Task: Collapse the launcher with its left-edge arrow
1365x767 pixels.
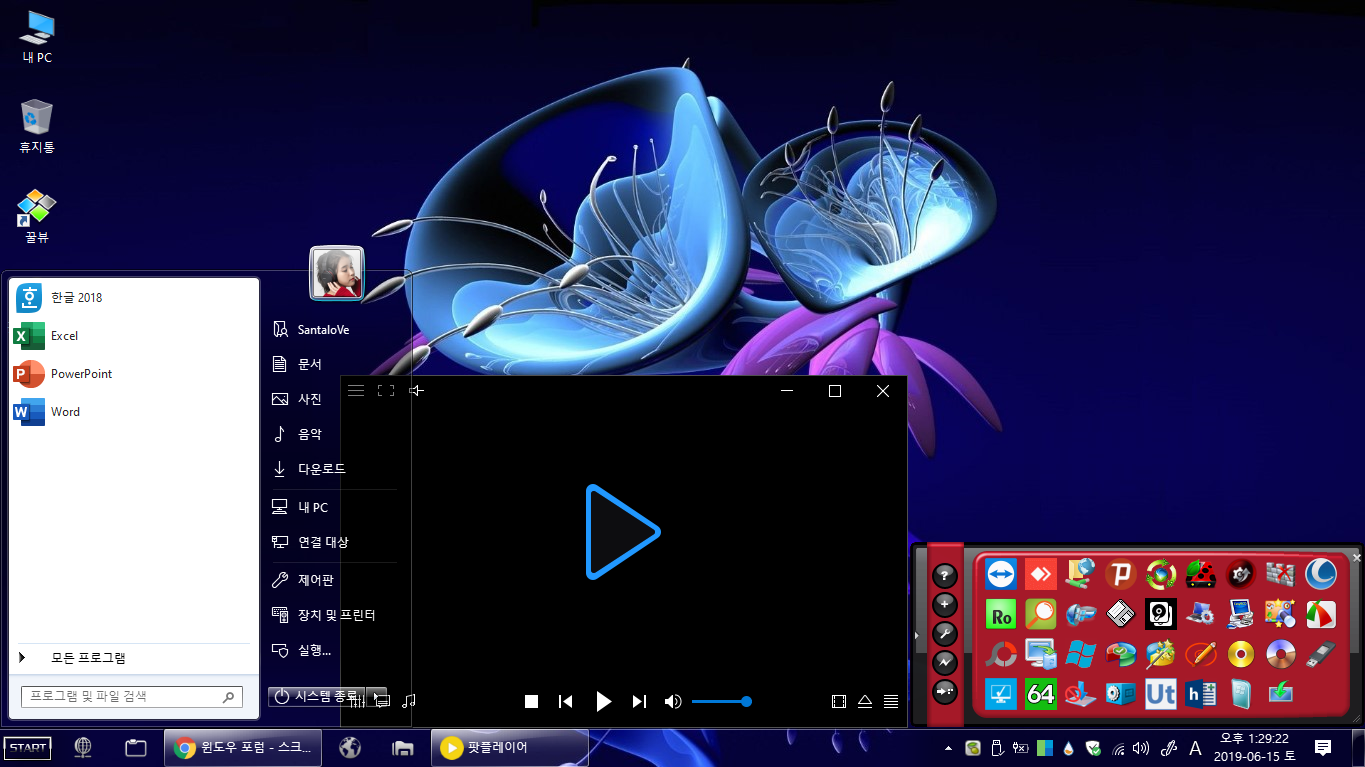Action: (x=918, y=635)
